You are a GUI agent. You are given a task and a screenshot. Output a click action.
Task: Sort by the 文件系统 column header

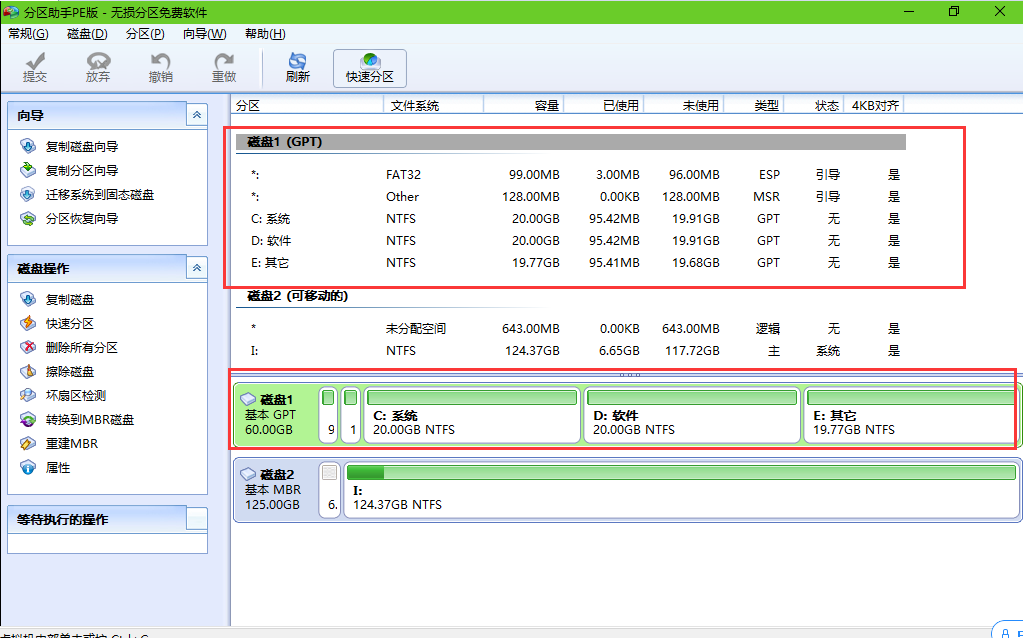[x=434, y=105]
